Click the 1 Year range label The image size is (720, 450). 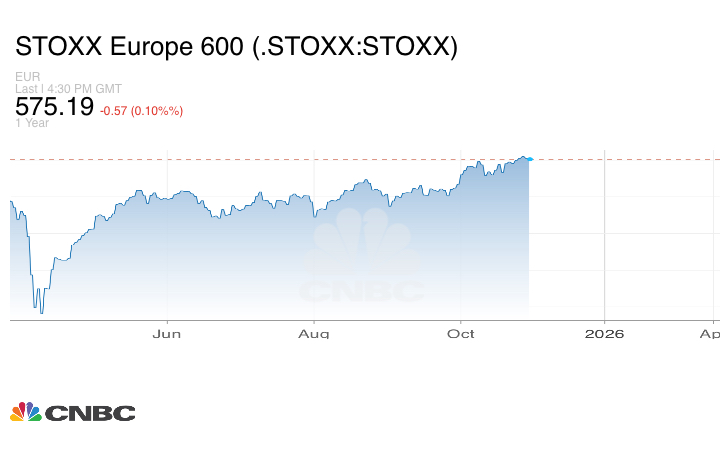point(31,123)
